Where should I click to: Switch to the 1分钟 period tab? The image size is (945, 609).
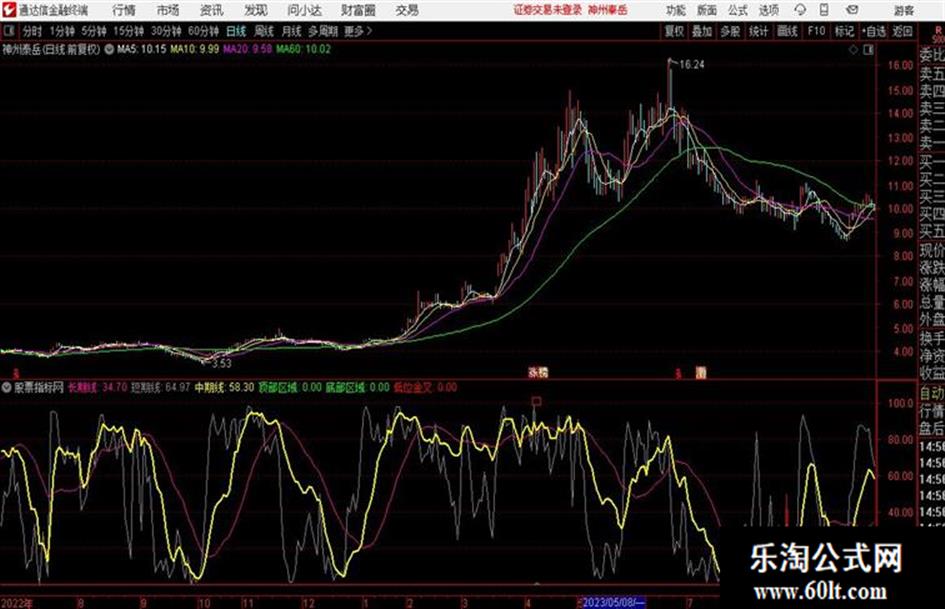pos(62,31)
